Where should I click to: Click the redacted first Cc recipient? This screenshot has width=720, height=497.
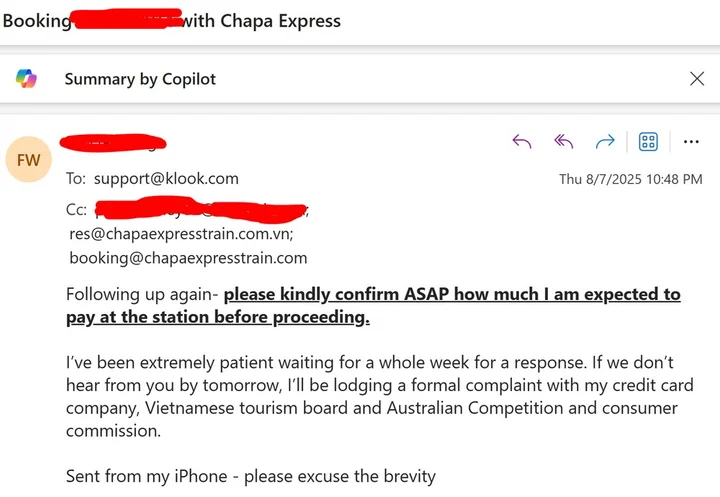(x=200, y=210)
